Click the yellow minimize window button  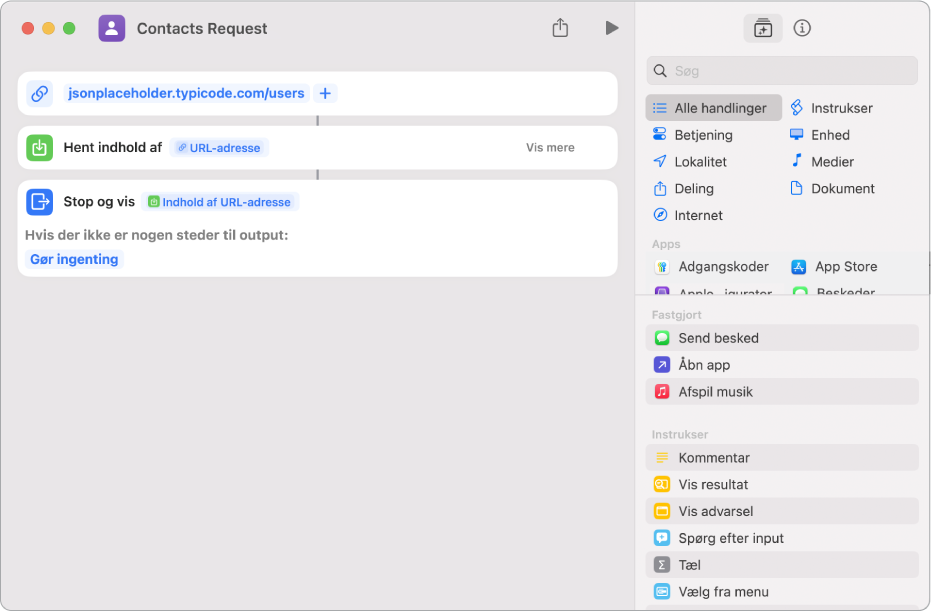49,28
